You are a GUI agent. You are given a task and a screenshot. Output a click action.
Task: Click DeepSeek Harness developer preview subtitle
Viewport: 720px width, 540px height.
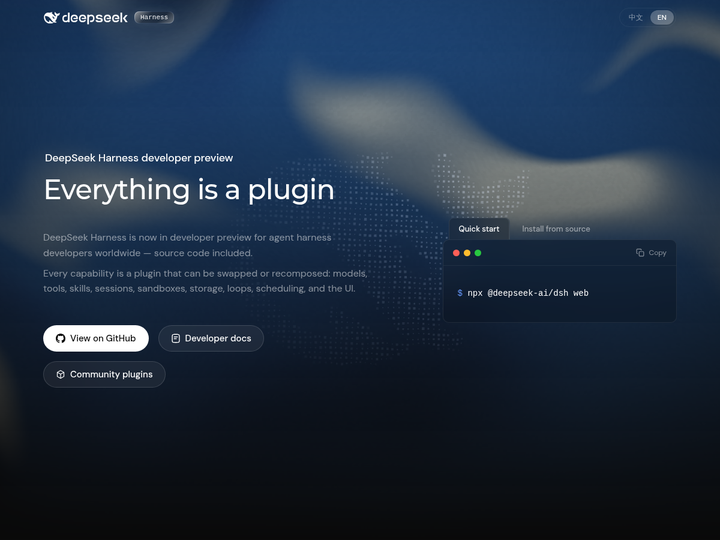pos(139,158)
